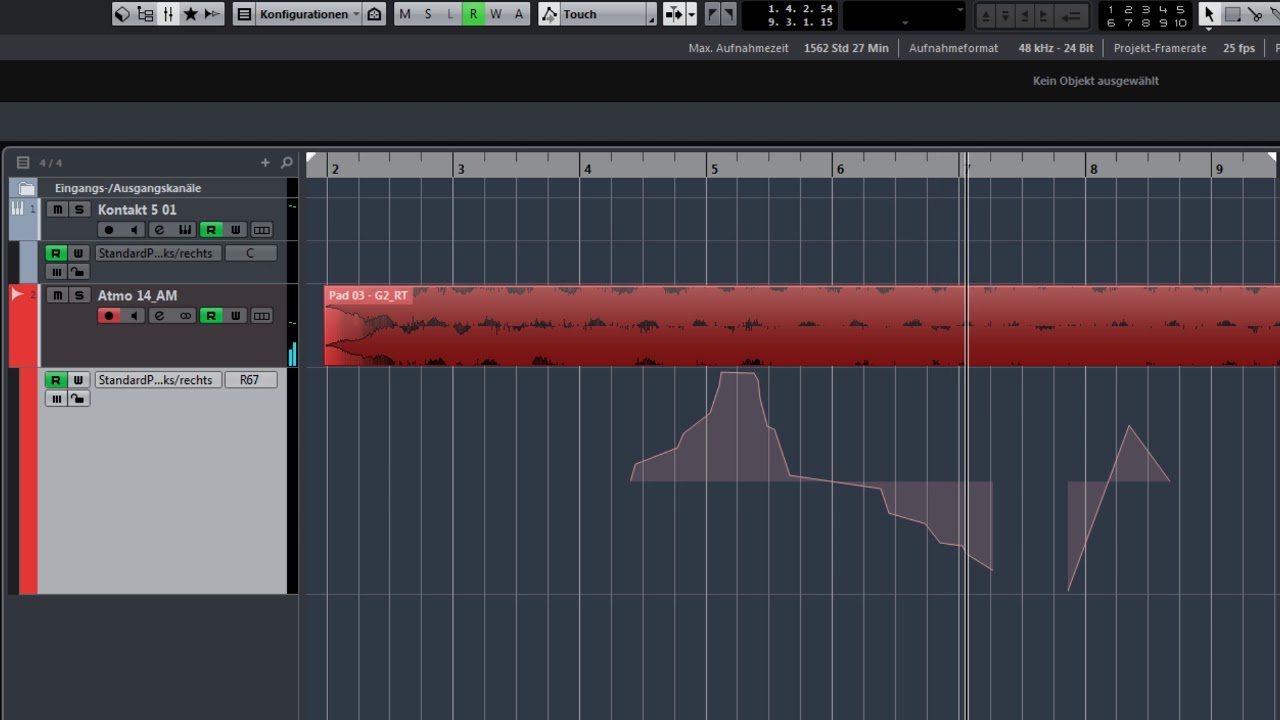
Task: Solo the Atmo 14_AM track
Action: point(79,295)
